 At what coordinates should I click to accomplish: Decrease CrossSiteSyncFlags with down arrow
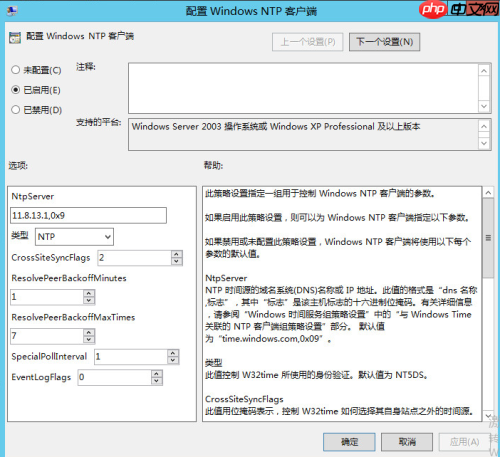click(x=176, y=262)
